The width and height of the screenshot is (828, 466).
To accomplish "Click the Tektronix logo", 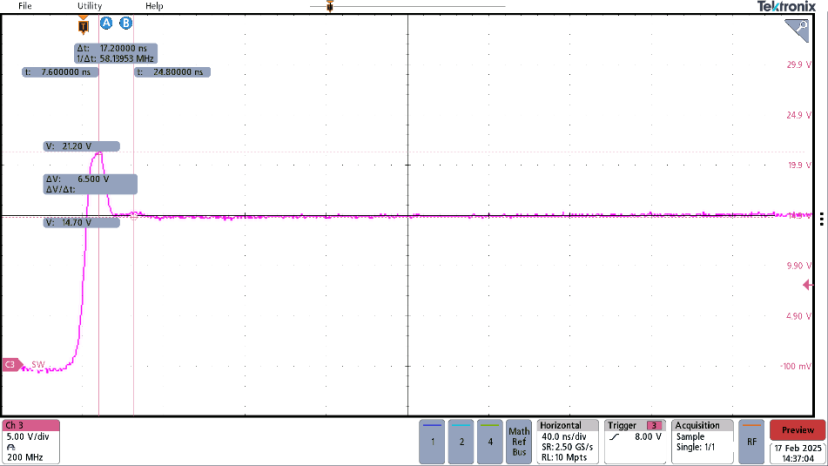I will 786,6.
